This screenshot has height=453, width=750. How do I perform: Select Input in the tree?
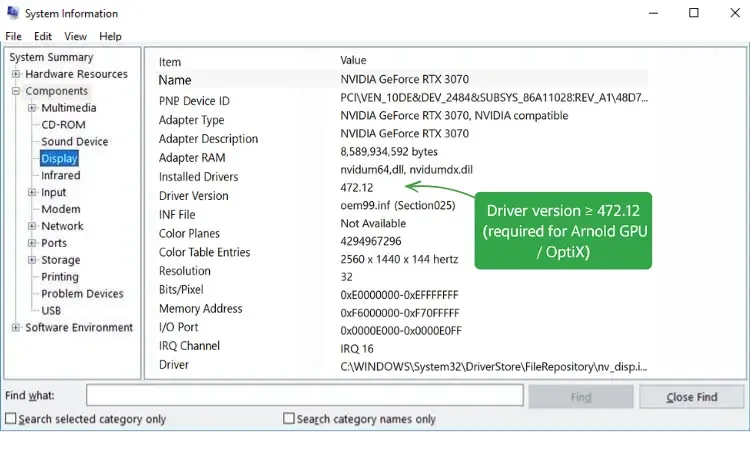(54, 192)
